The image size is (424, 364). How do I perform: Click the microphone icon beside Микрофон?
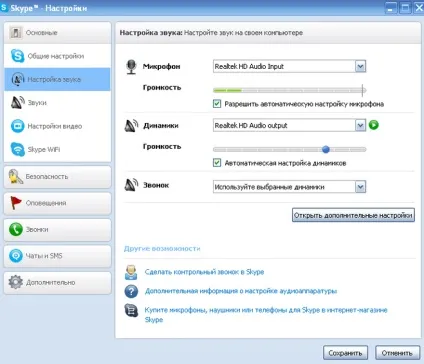131,67
